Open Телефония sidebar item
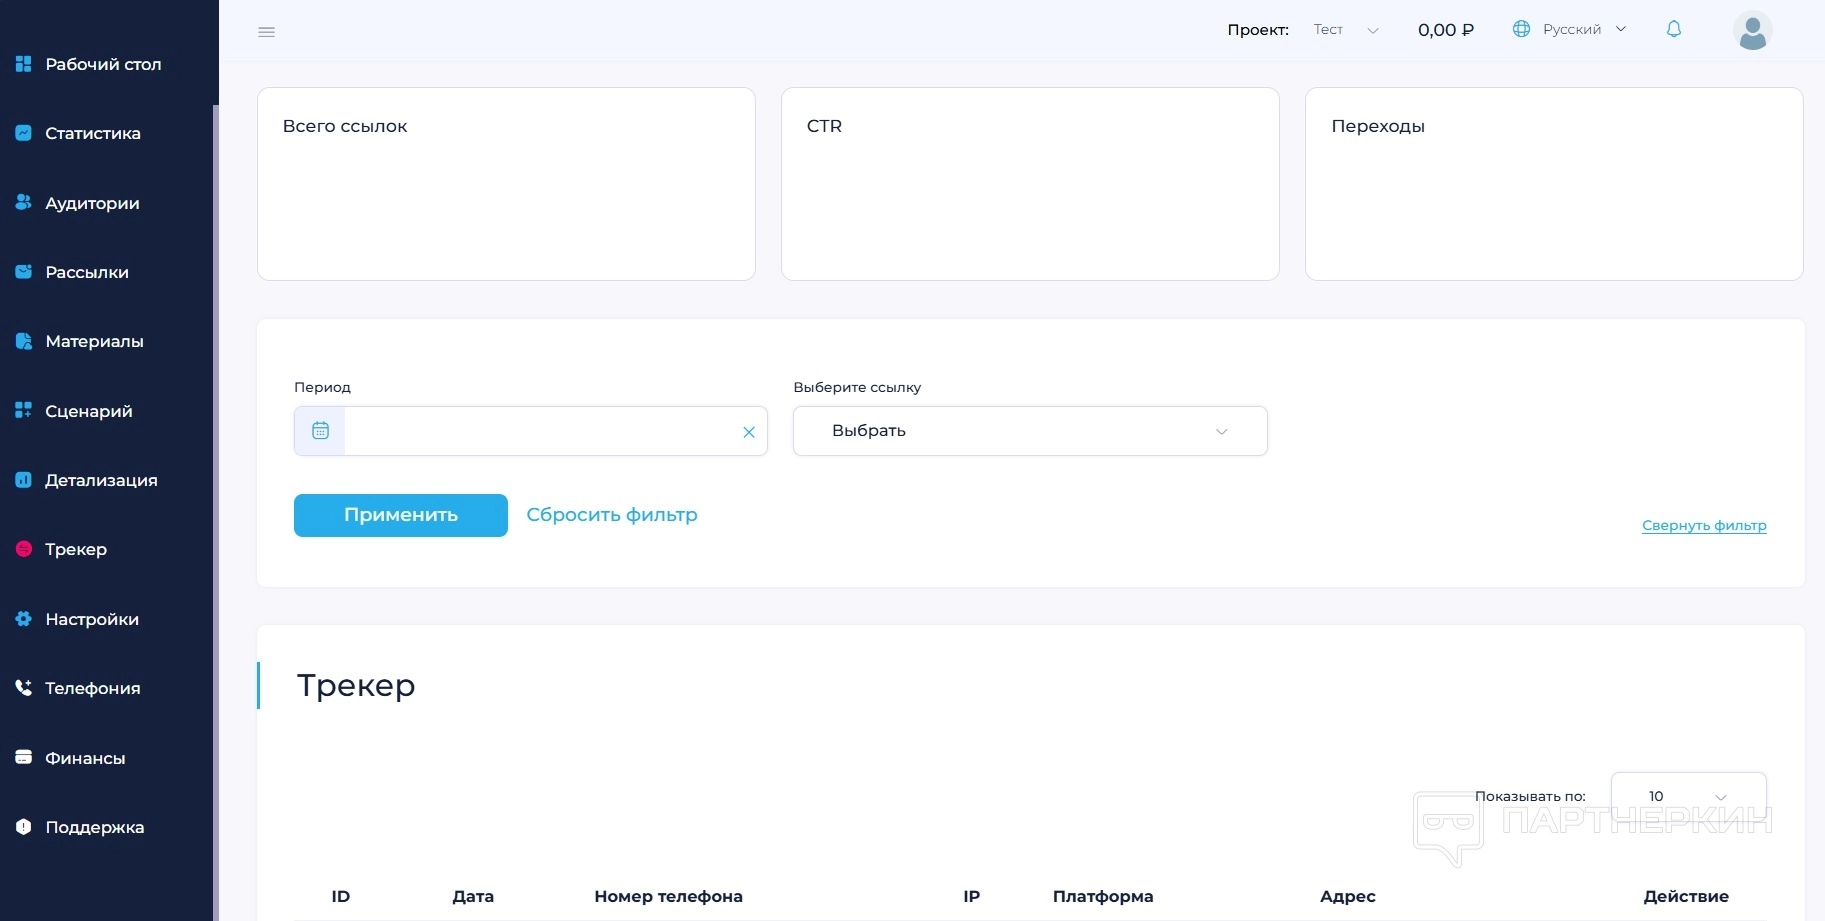Screen dimensions: 1825x921 click(x=93, y=688)
